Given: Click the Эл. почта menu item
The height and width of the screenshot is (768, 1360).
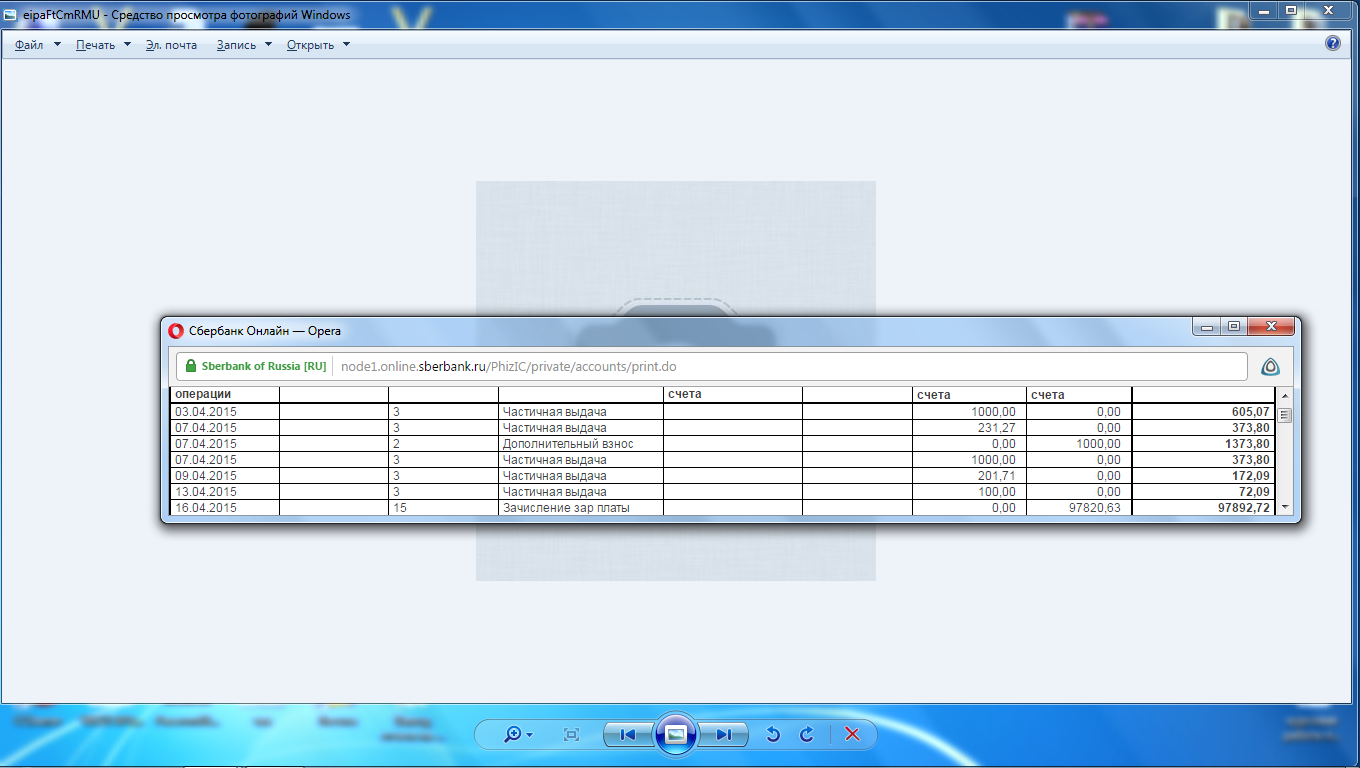Looking at the screenshot, I should click(171, 45).
